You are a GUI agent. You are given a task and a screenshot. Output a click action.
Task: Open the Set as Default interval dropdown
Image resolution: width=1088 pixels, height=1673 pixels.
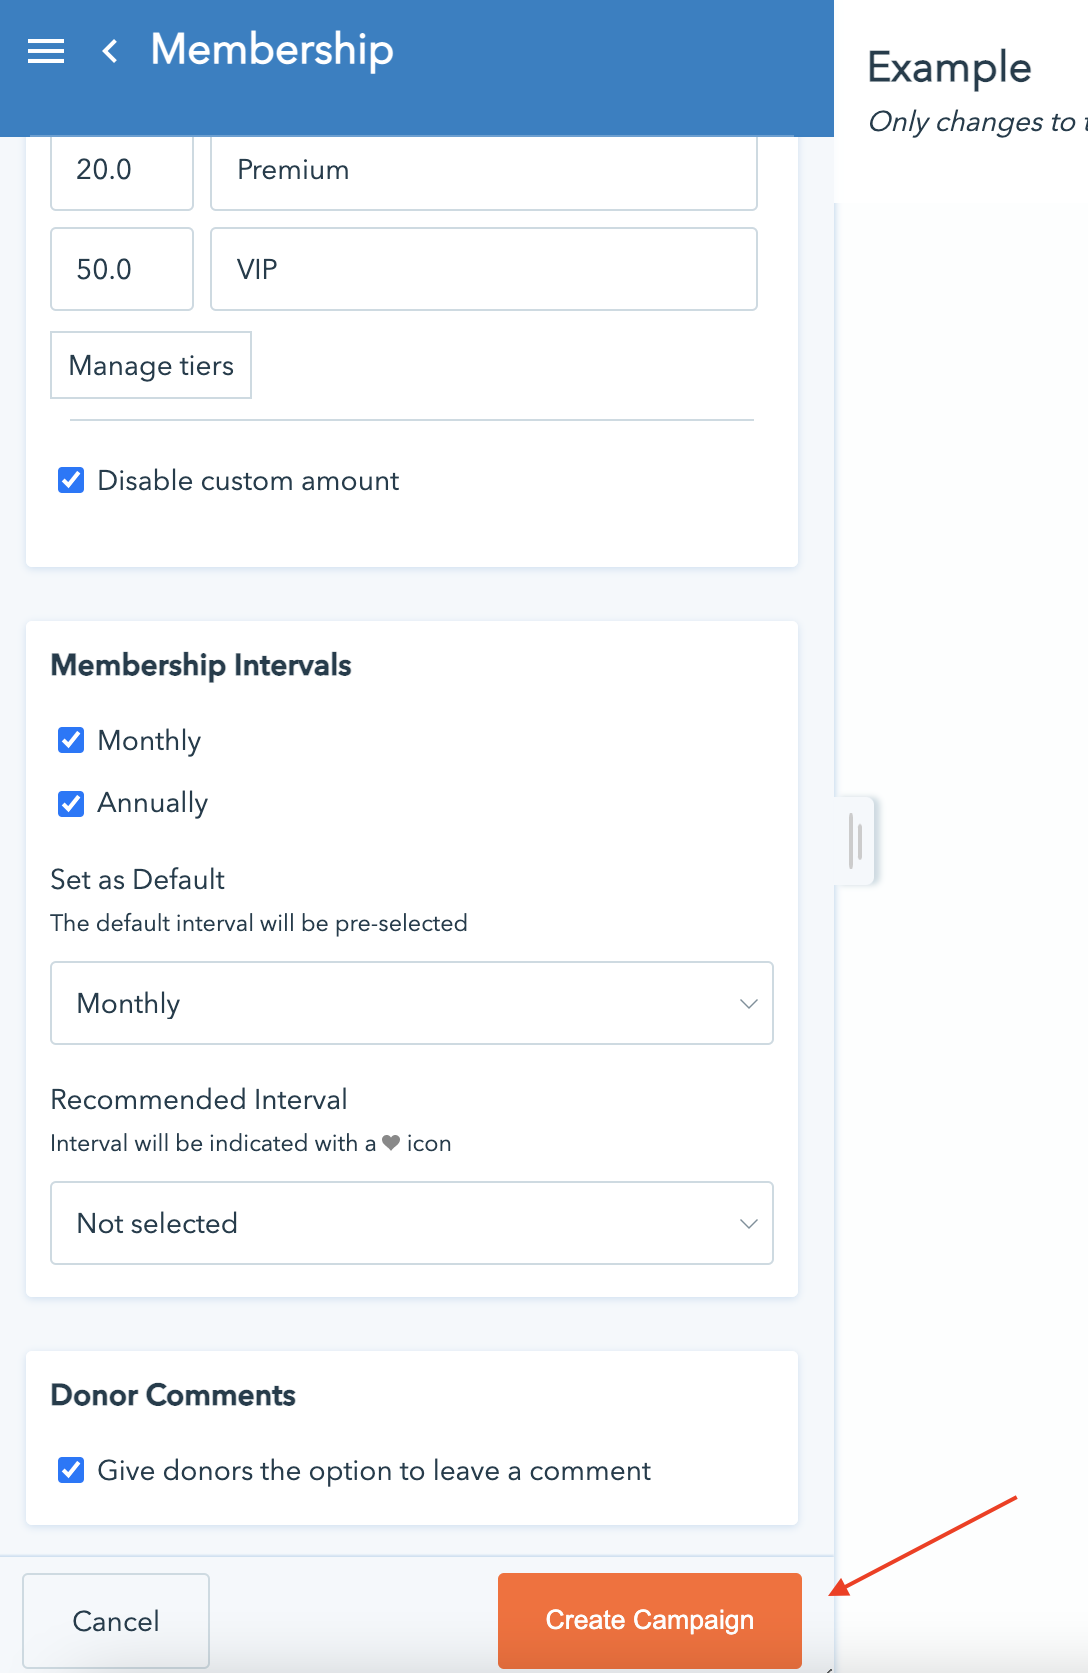coord(411,1003)
